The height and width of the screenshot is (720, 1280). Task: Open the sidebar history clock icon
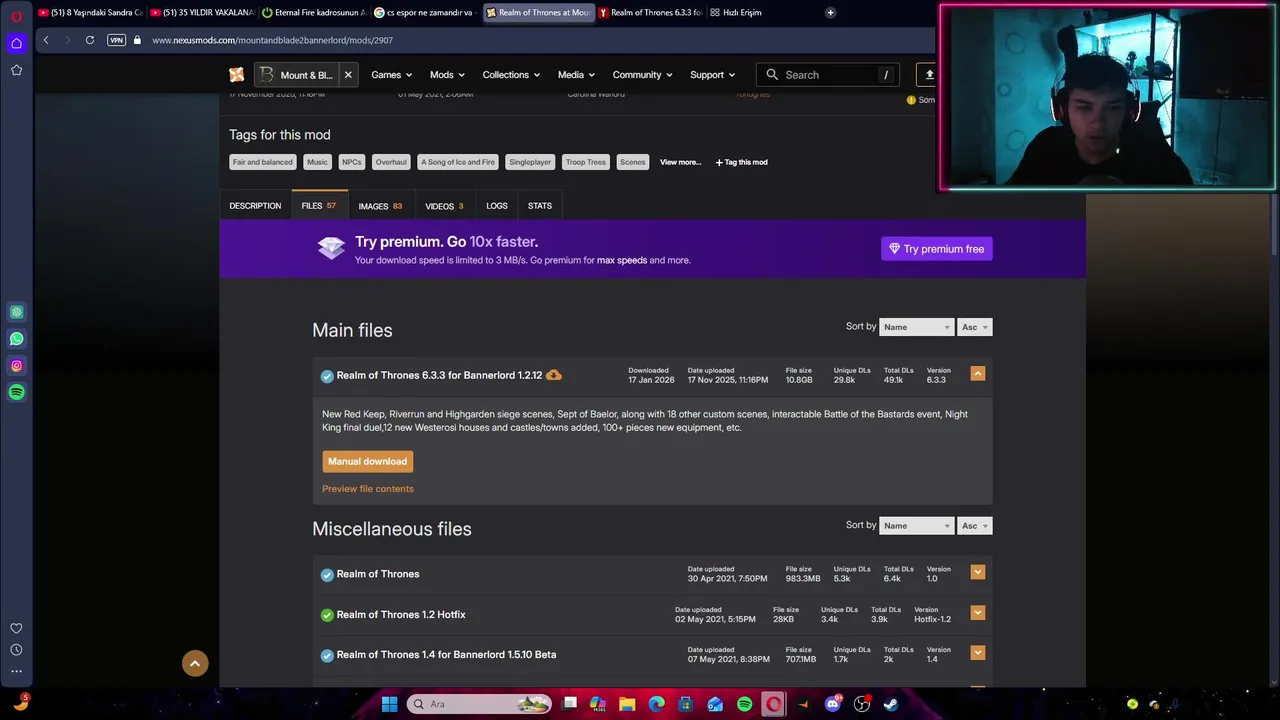click(16, 650)
